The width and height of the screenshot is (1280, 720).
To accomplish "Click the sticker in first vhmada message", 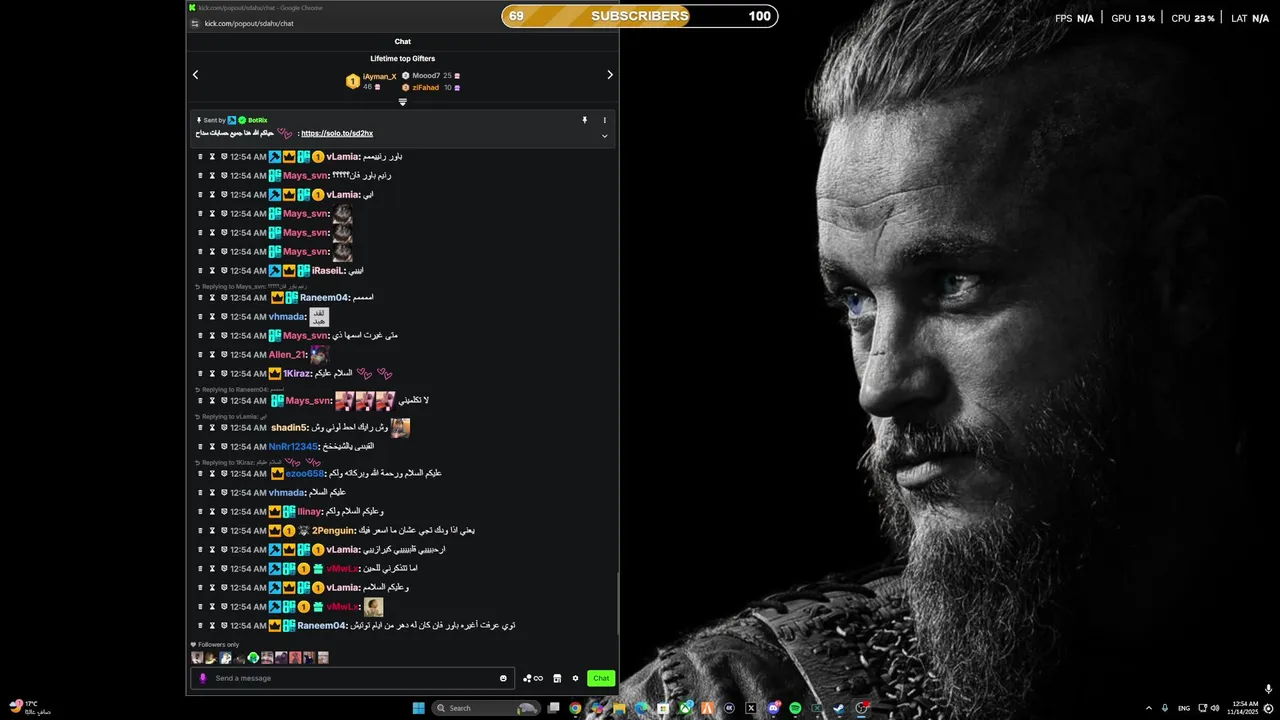I will [x=319, y=317].
